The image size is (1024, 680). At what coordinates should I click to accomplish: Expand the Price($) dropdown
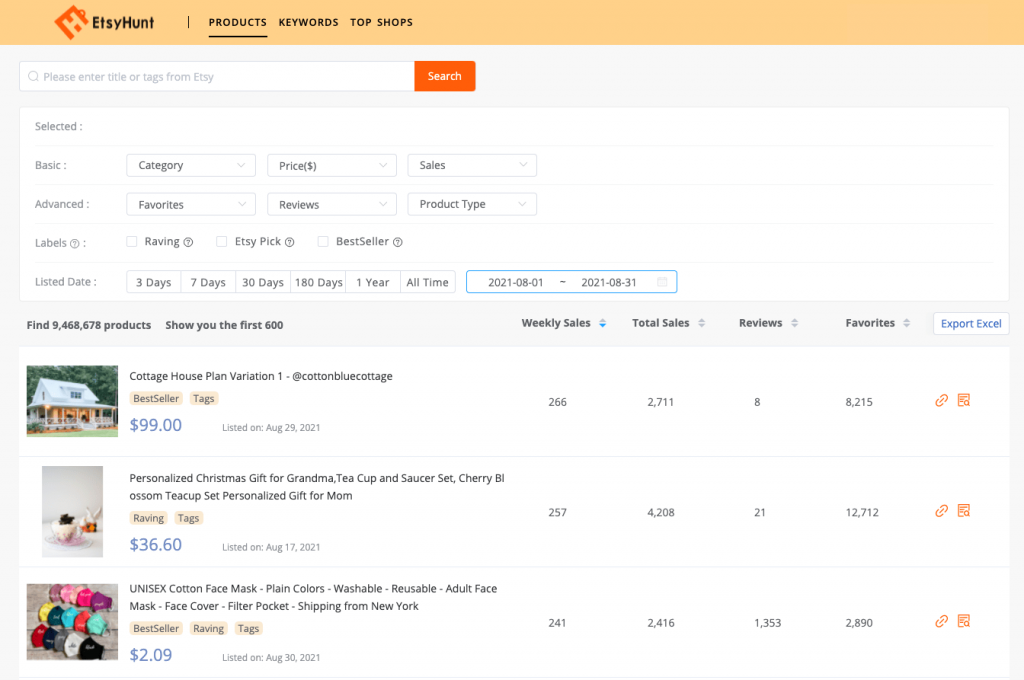331,165
